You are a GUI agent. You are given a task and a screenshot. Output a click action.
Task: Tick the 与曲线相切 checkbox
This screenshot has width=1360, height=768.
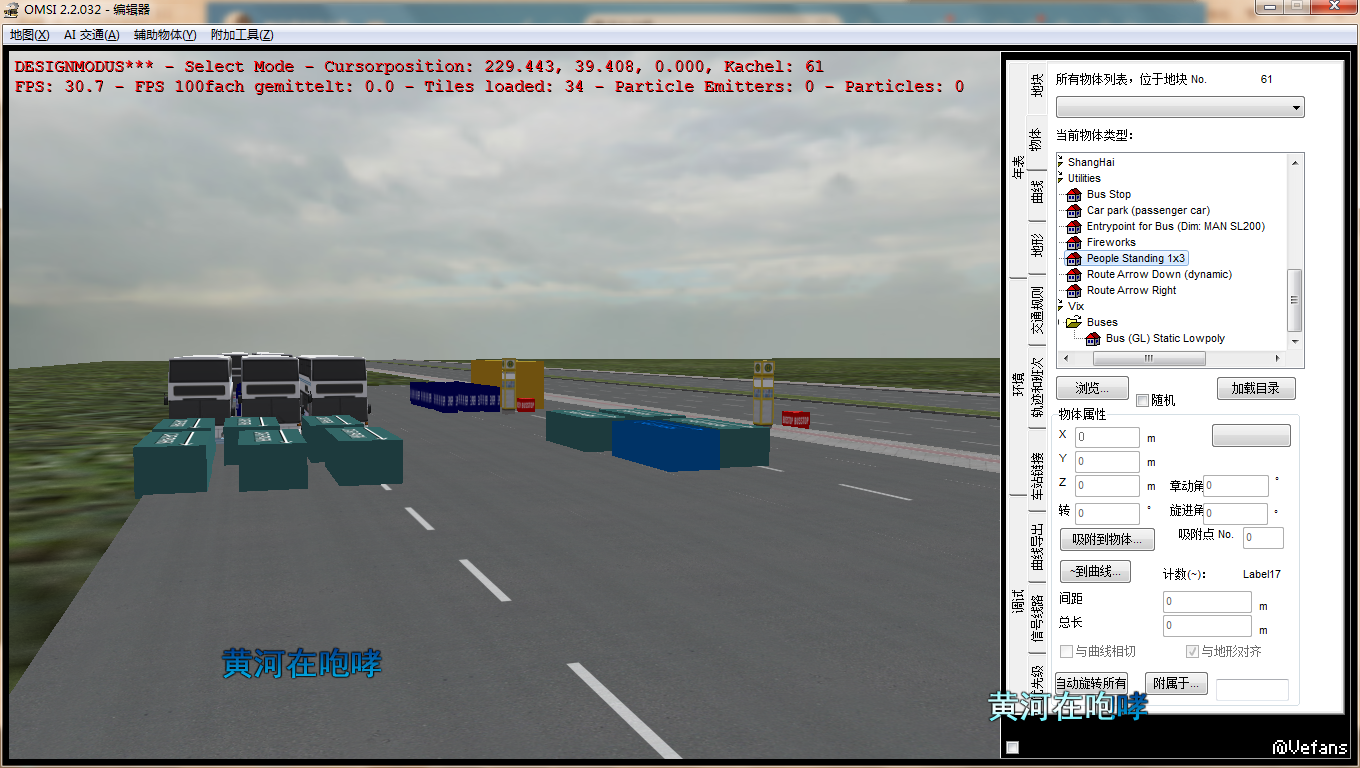[x=1066, y=652]
